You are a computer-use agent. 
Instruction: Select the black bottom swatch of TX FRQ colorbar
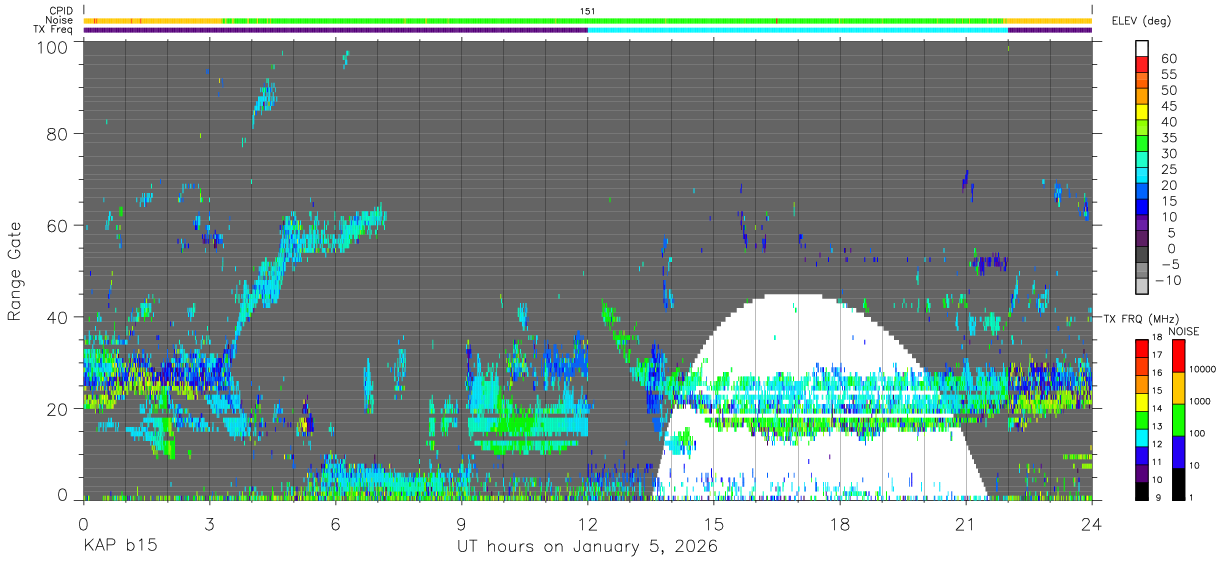(1141, 491)
